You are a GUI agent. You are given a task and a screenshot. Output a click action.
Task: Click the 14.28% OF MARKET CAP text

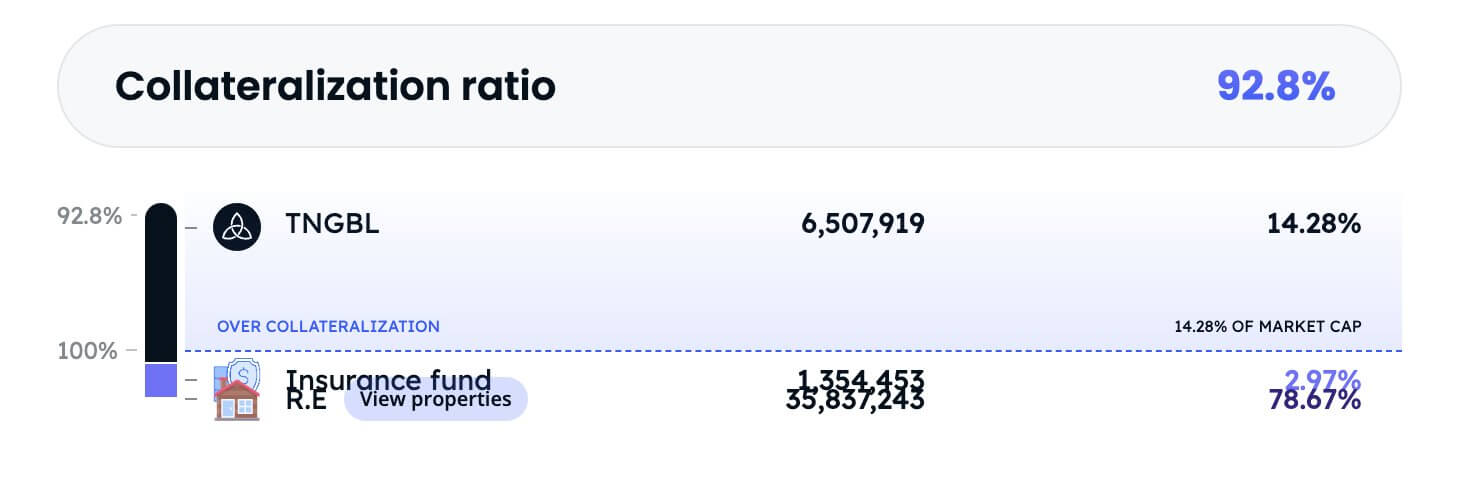[x=1268, y=326]
